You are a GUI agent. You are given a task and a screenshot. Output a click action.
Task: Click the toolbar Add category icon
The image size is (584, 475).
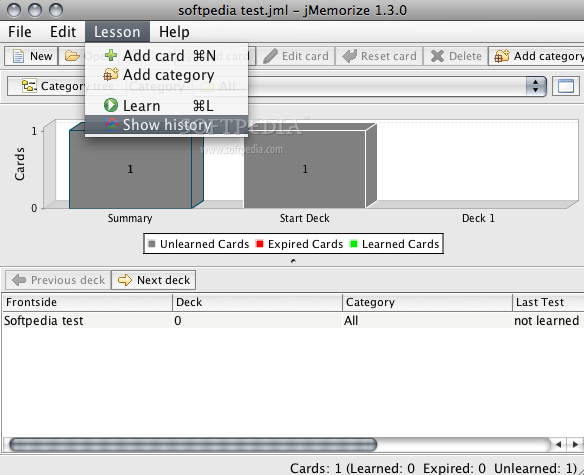pos(502,56)
